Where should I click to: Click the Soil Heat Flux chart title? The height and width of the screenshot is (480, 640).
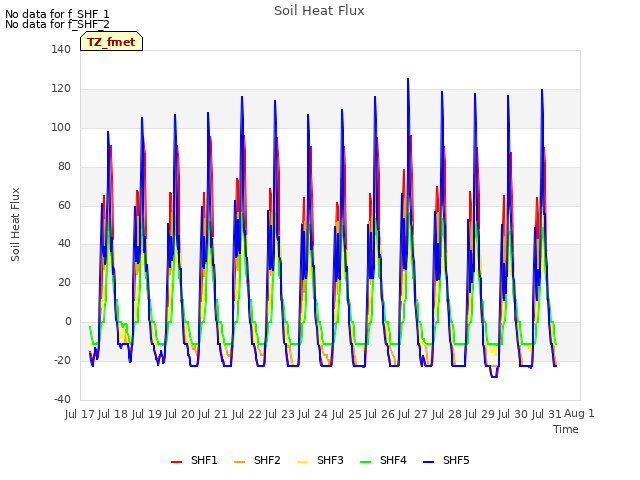319,11
